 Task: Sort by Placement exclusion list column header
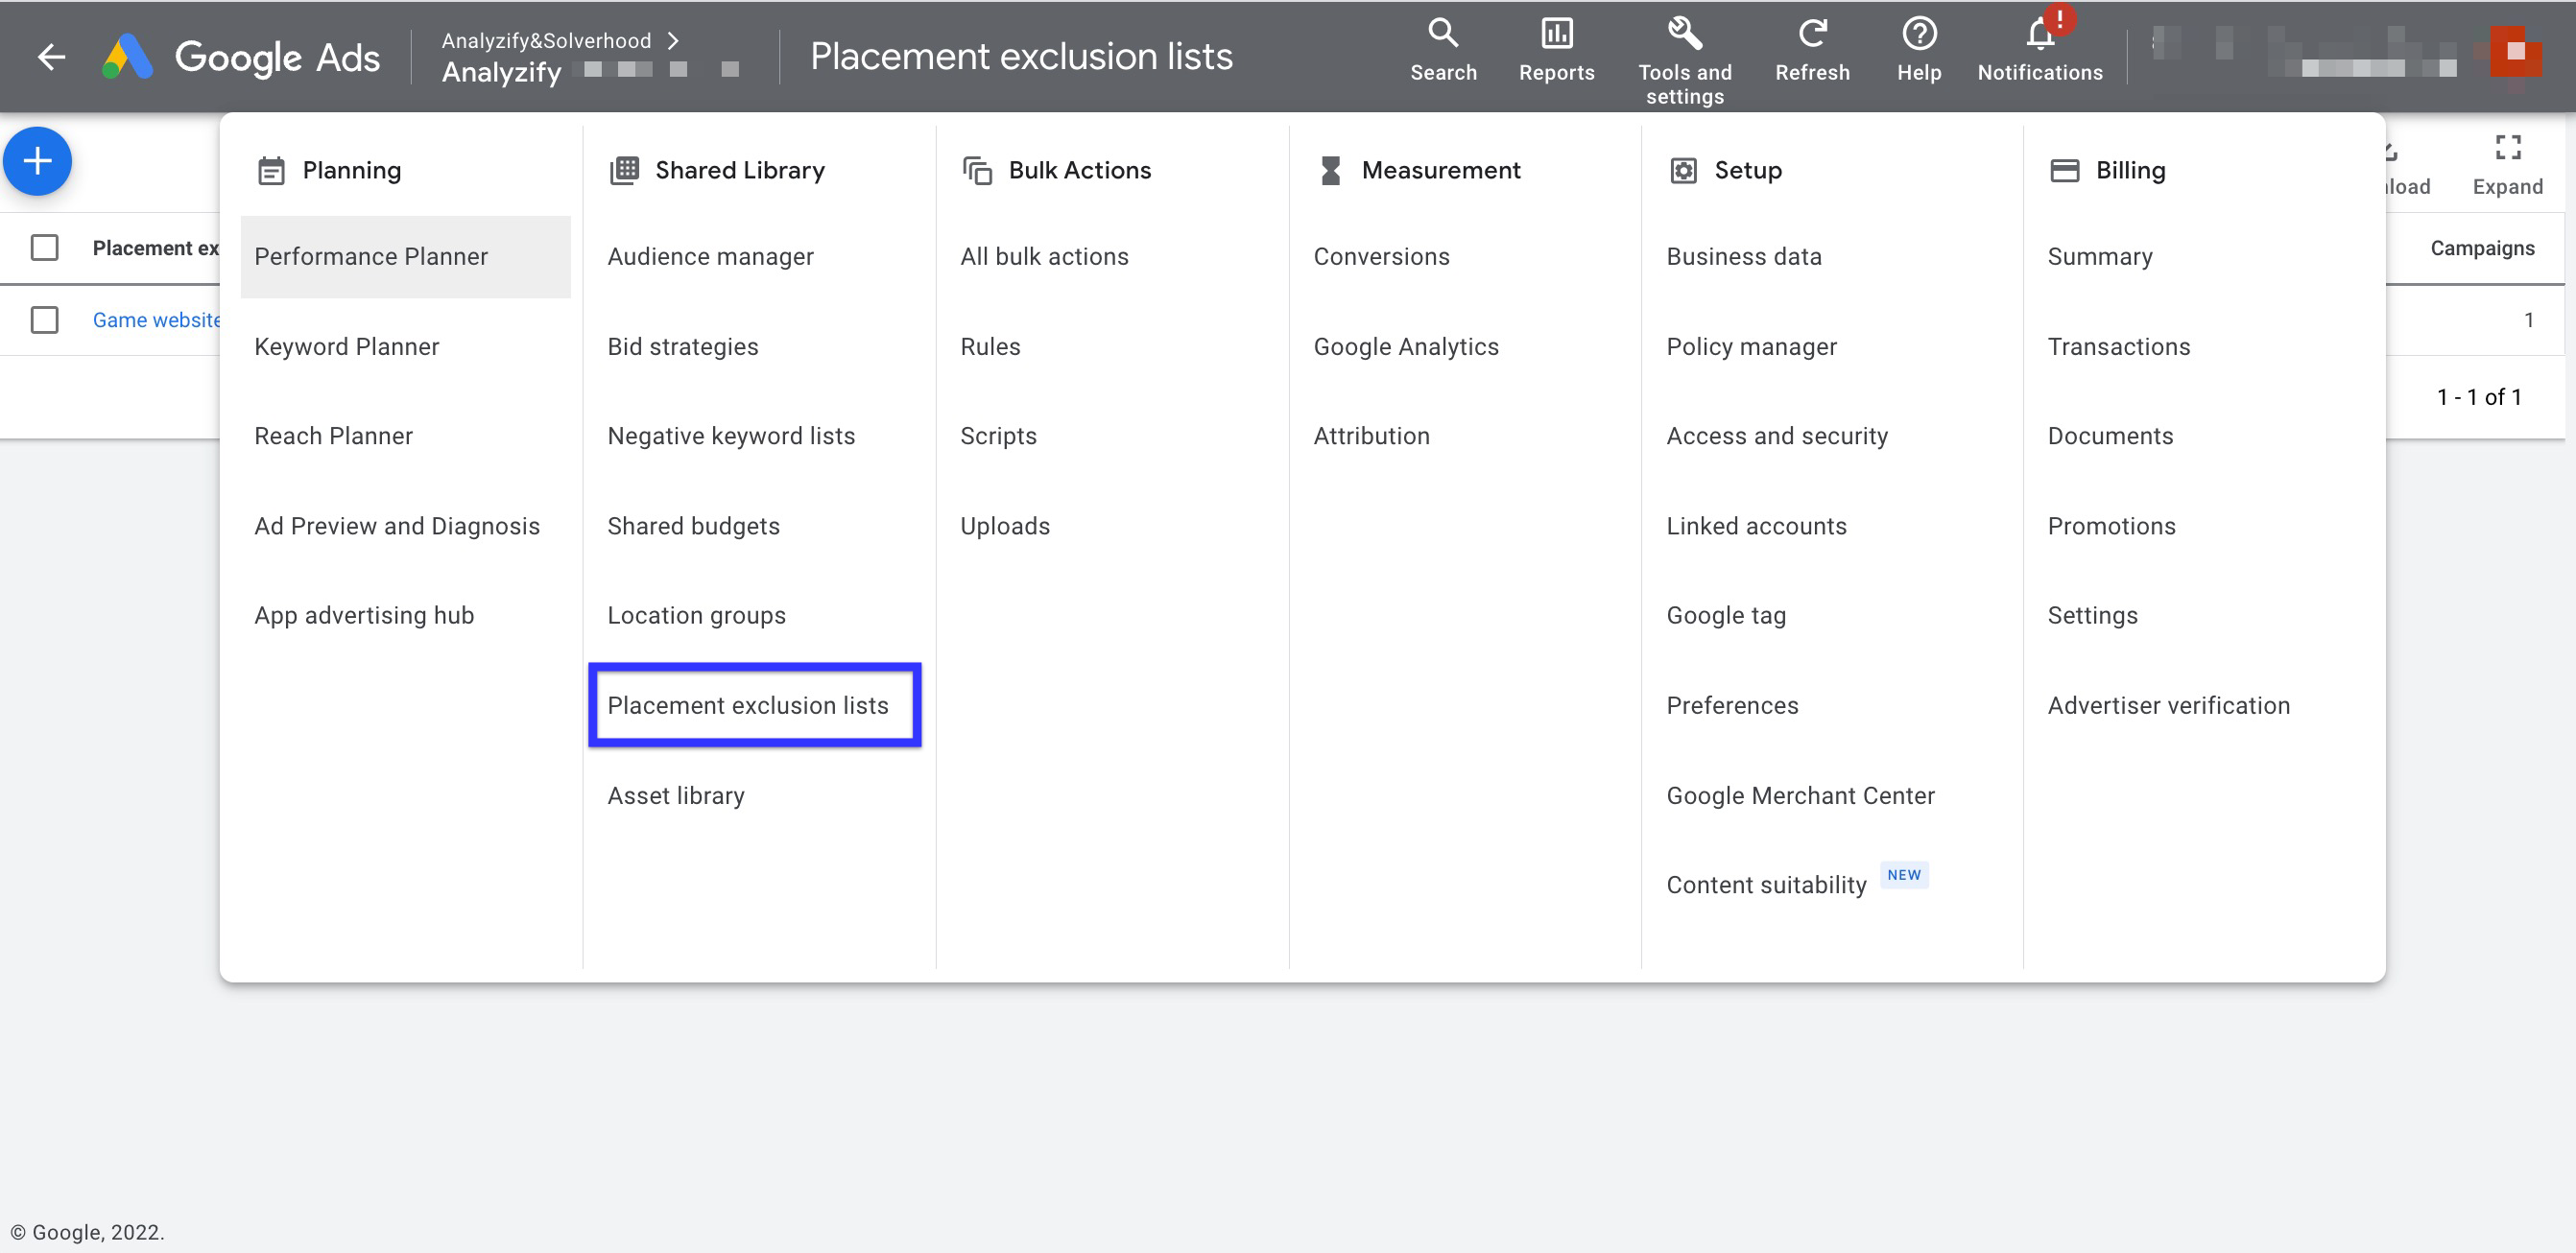(x=156, y=248)
